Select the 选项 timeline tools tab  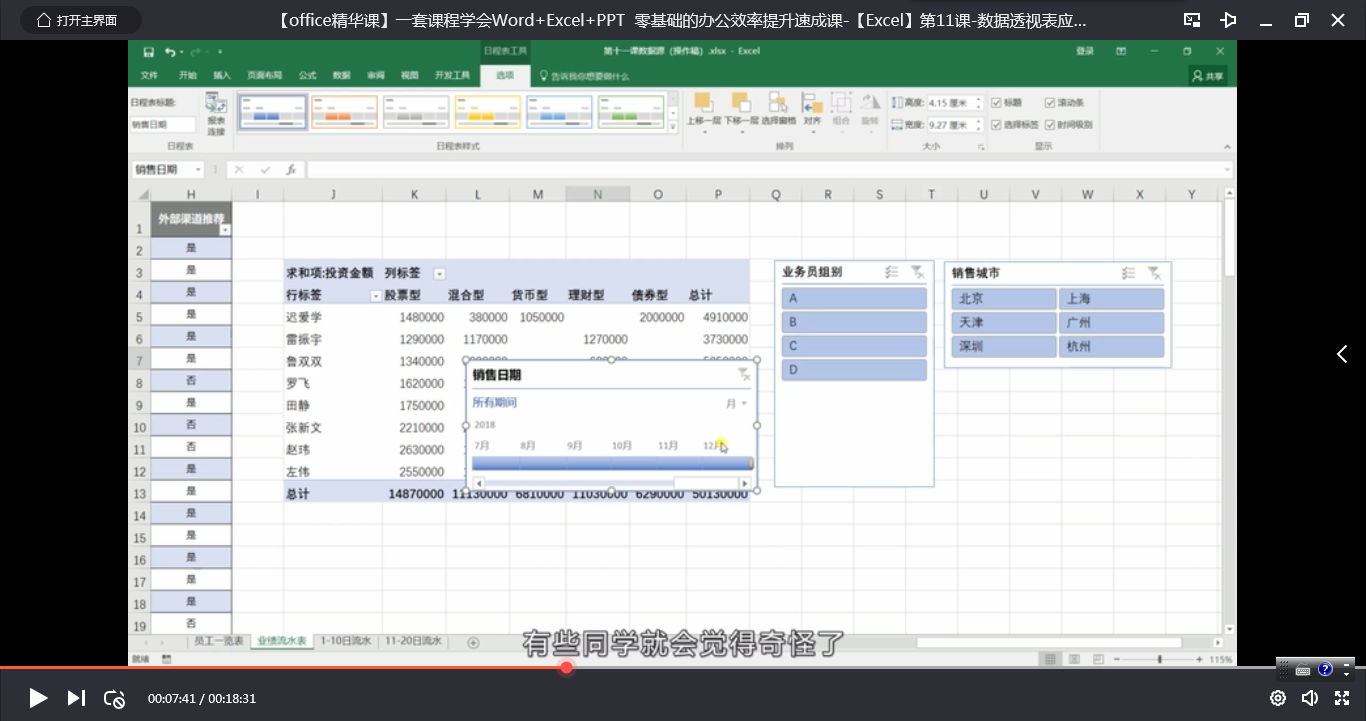pos(505,75)
